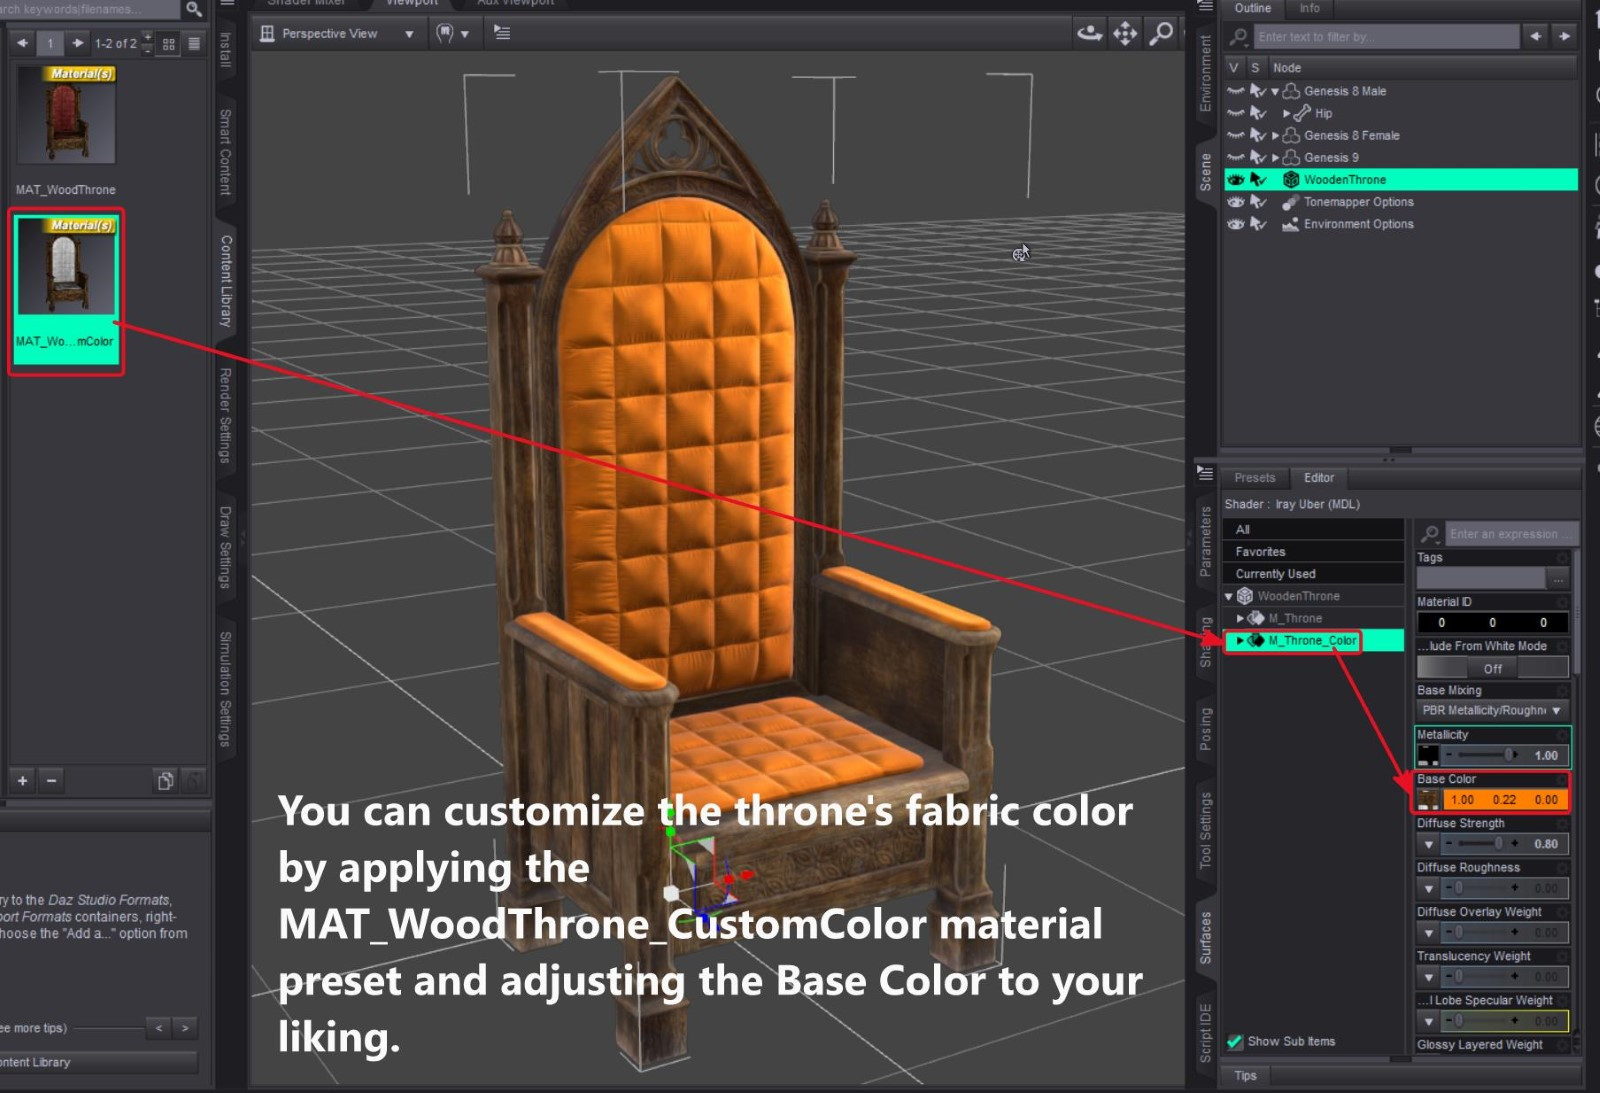
Task: Select the All property filter
Action: (1313, 529)
